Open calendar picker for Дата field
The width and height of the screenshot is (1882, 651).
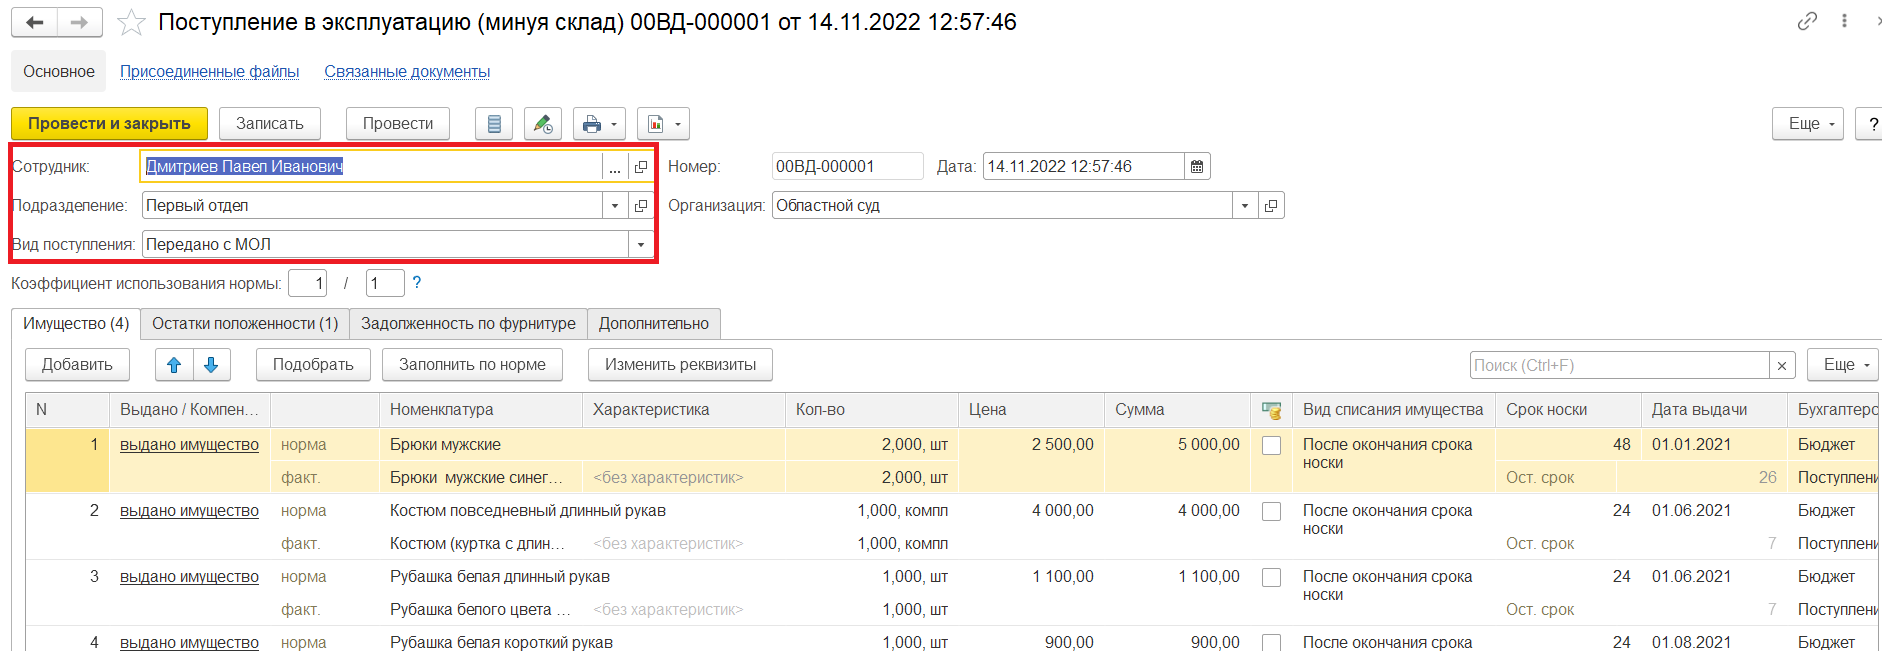1197,167
